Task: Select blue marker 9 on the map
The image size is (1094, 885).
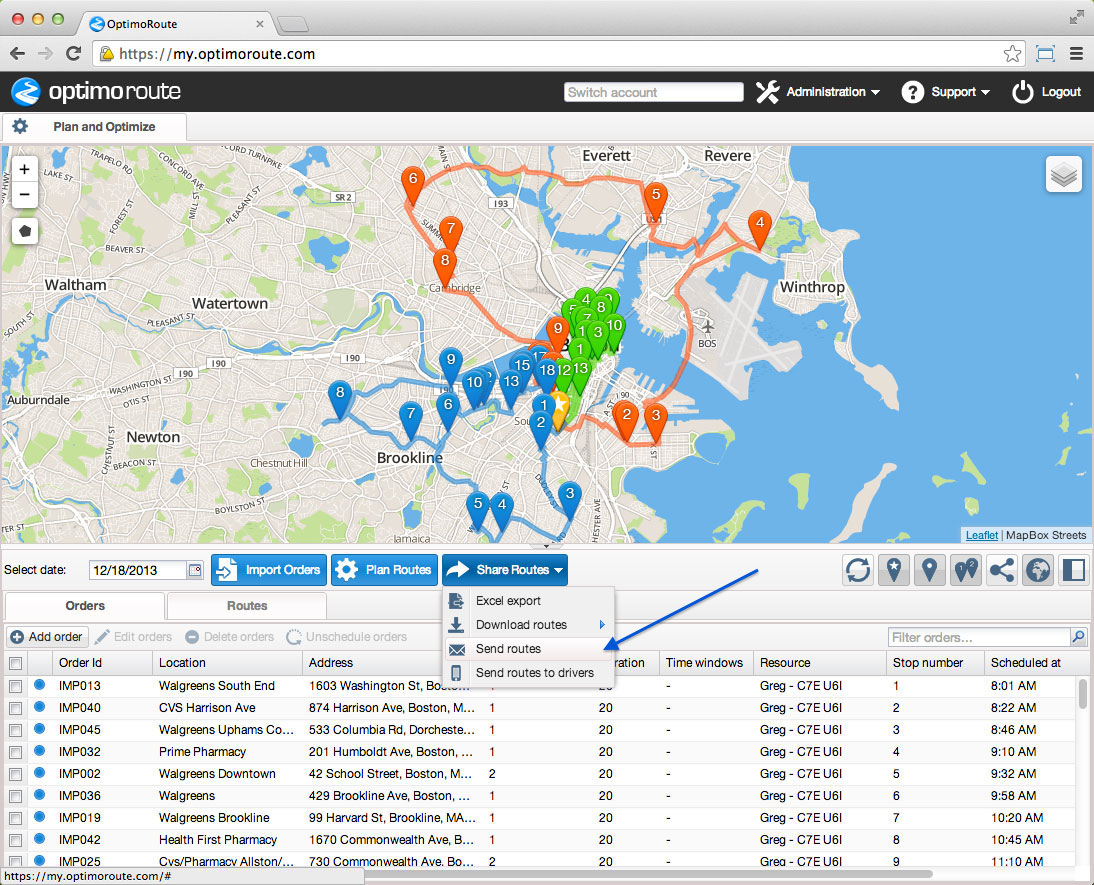Action: pos(451,365)
